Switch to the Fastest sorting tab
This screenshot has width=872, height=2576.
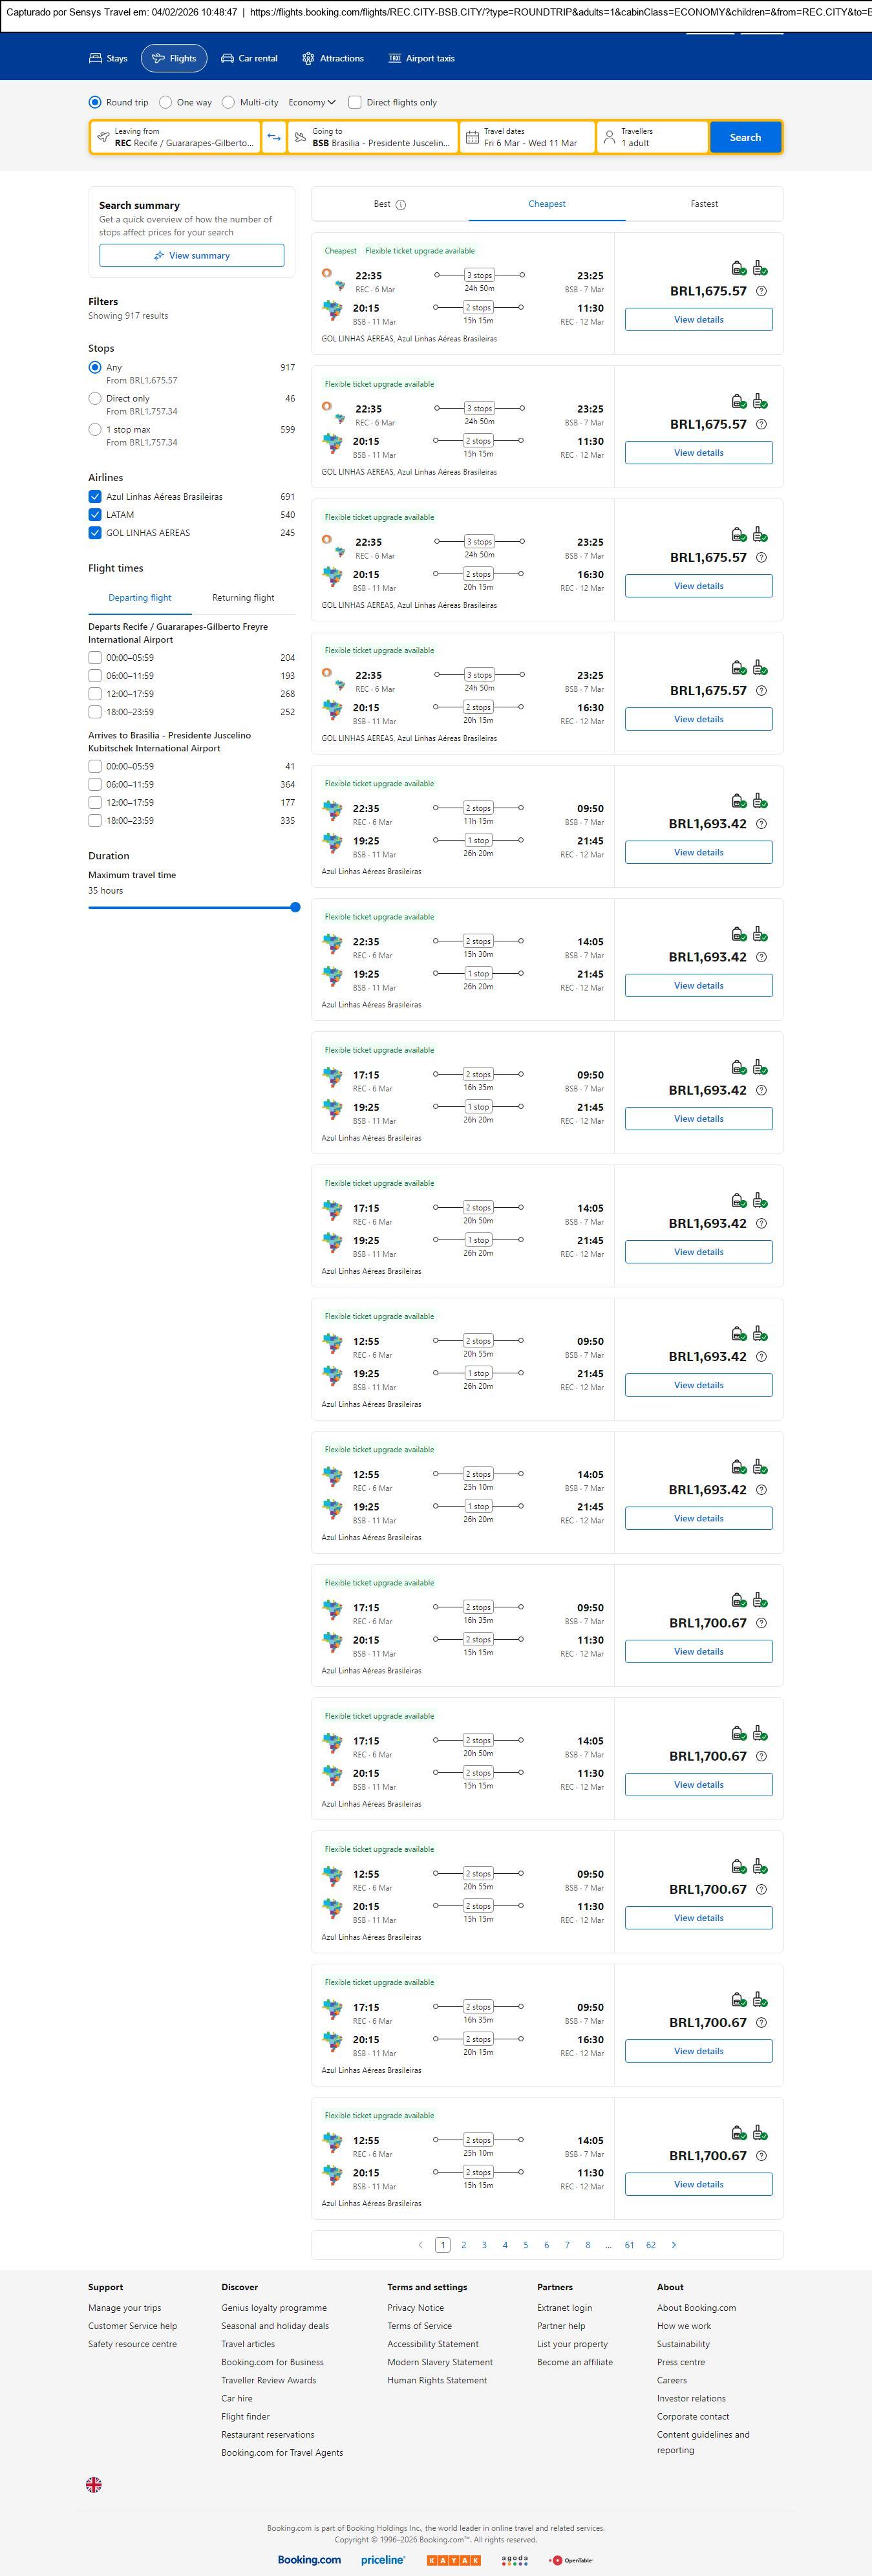(x=704, y=204)
